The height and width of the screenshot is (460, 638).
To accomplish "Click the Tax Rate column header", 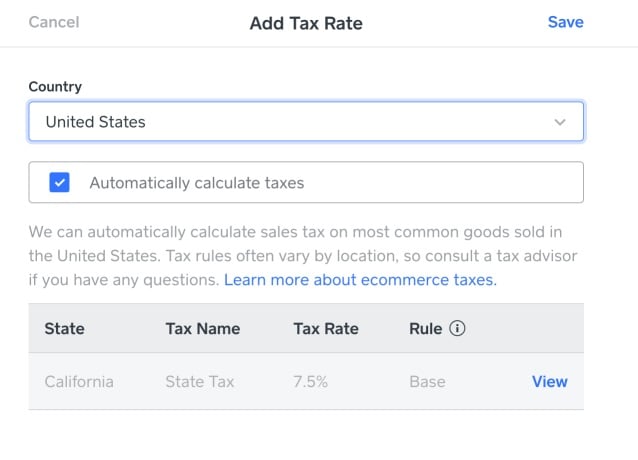I will click(326, 329).
